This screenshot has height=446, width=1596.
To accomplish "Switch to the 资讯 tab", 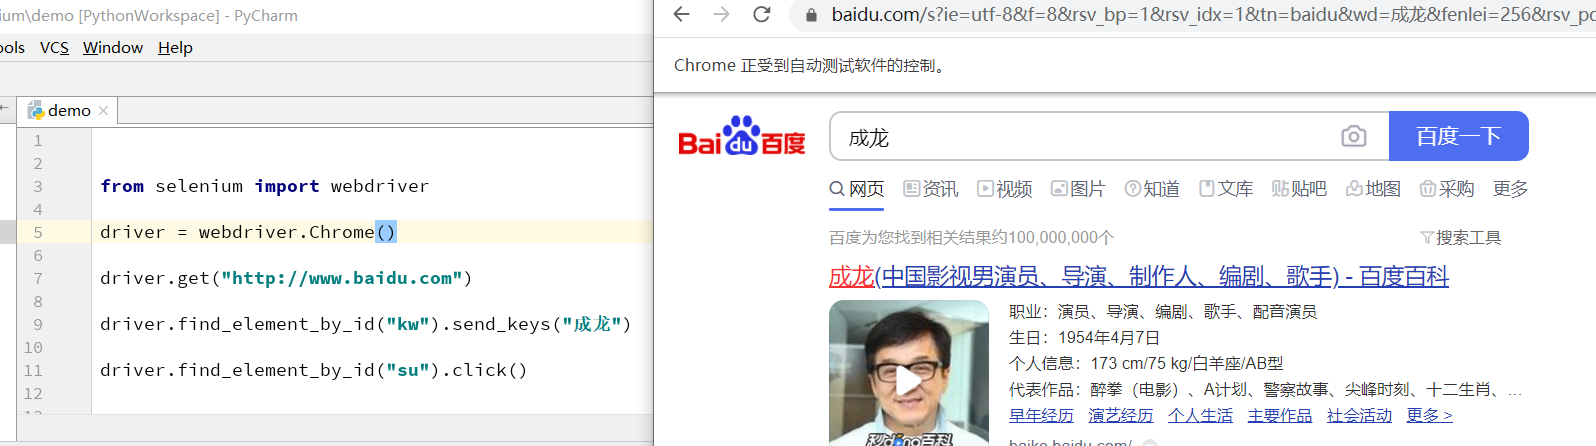I will (931, 189).
